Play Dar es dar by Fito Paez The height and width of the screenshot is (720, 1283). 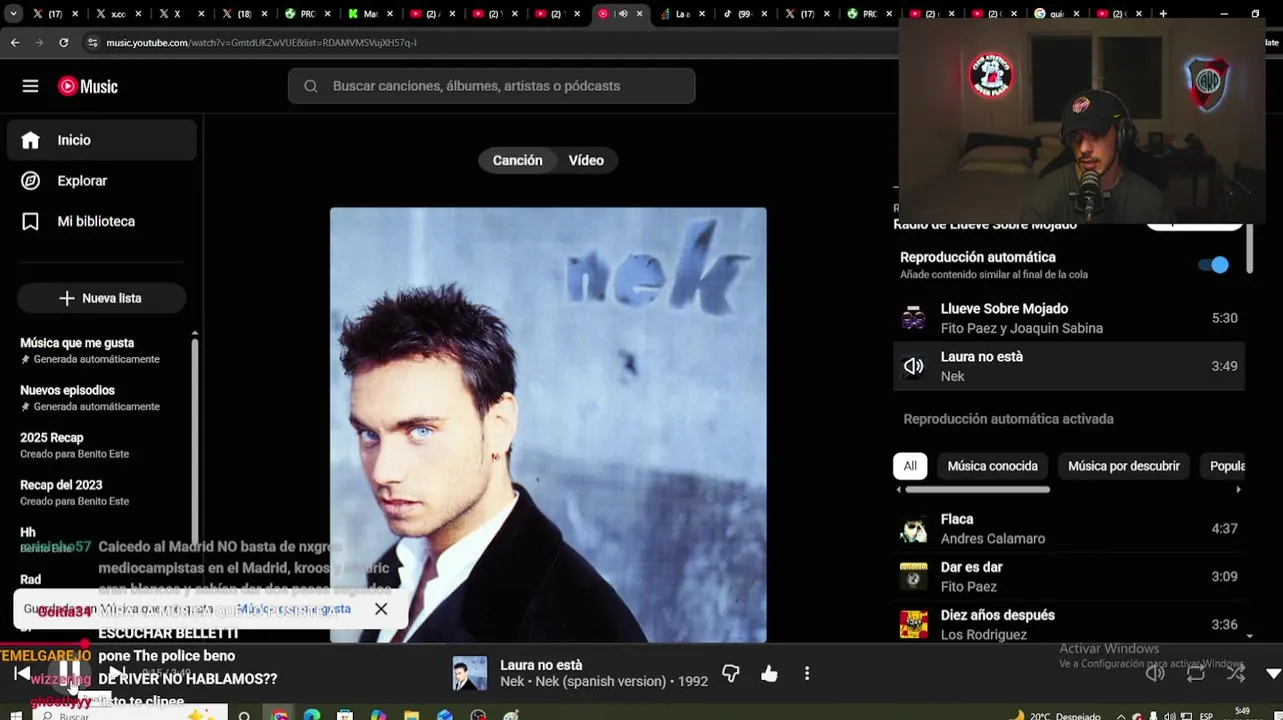click(1068, 576)
